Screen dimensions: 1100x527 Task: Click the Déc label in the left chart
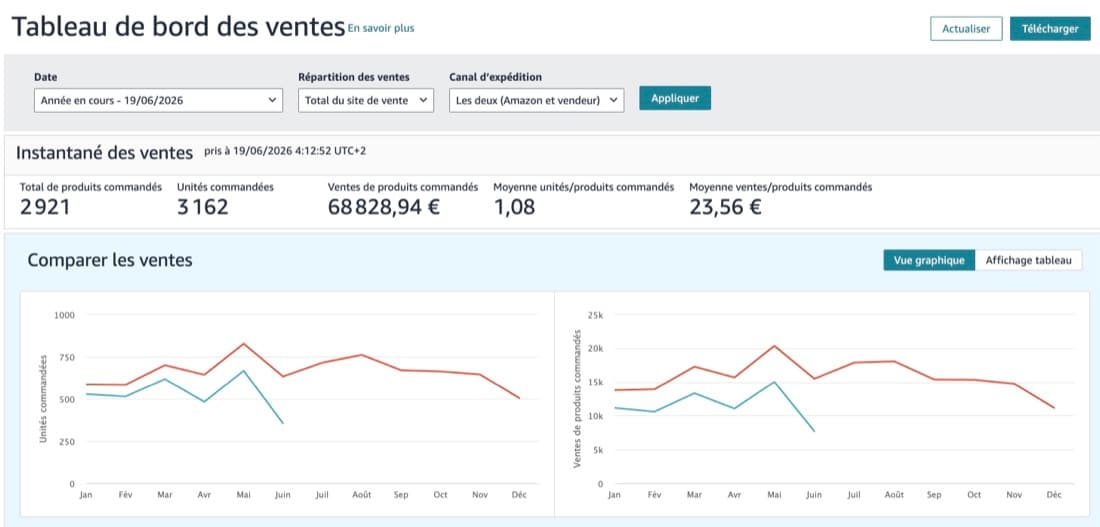[520, 495]
